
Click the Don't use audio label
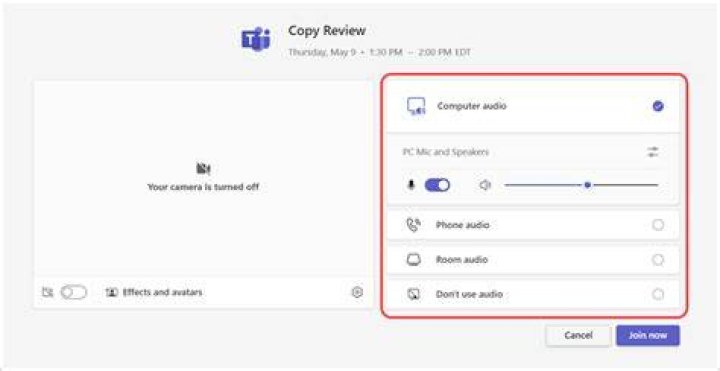(x=469, y=294)
